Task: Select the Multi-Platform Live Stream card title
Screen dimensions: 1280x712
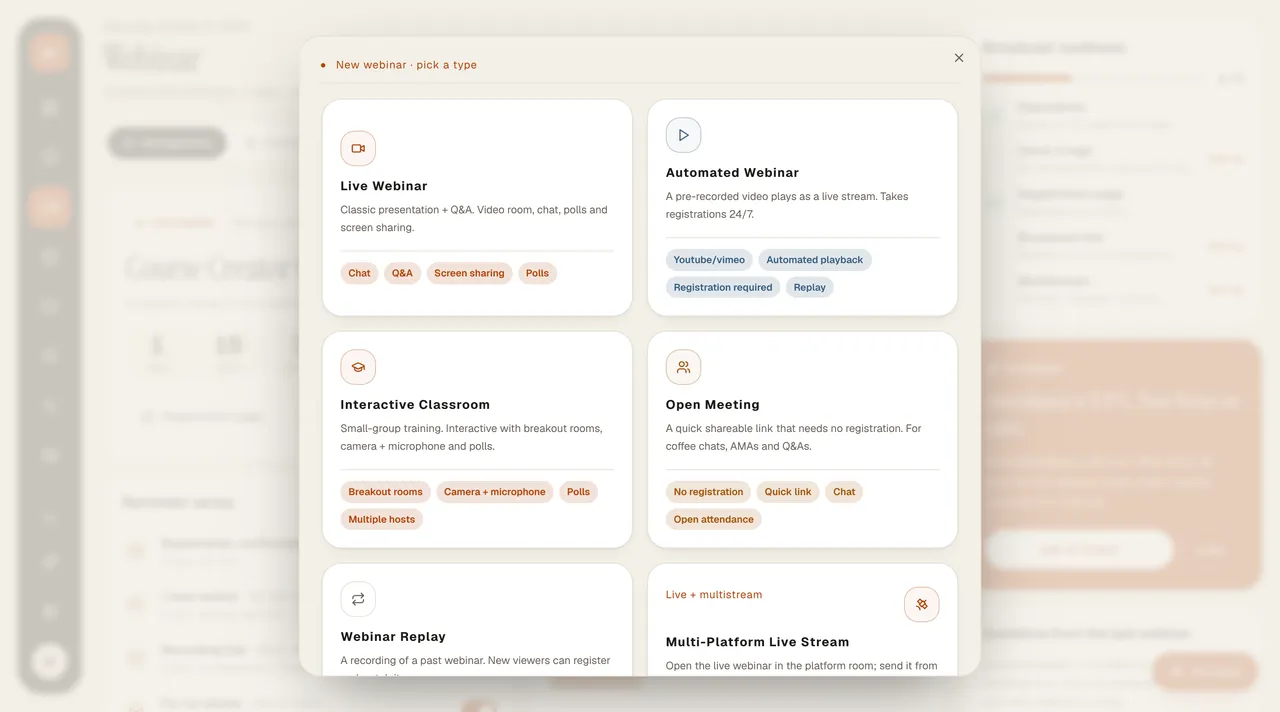Action: click(x=757, y=642)
